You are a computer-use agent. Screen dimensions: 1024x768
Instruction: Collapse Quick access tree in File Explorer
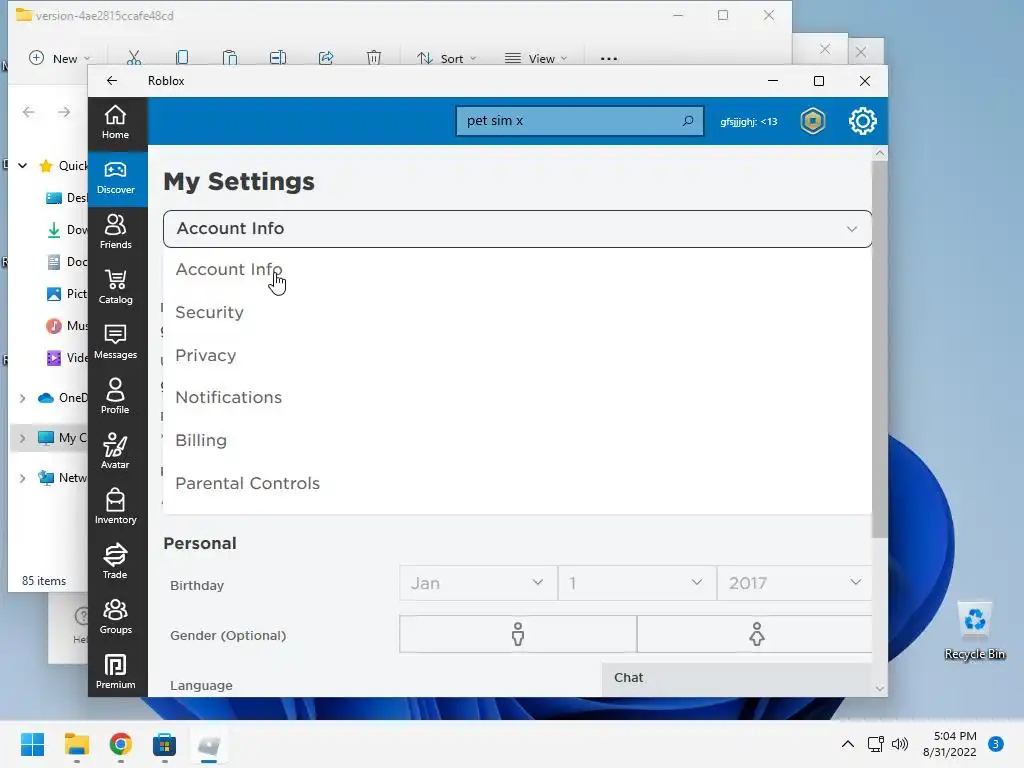[x=22, y=166]
